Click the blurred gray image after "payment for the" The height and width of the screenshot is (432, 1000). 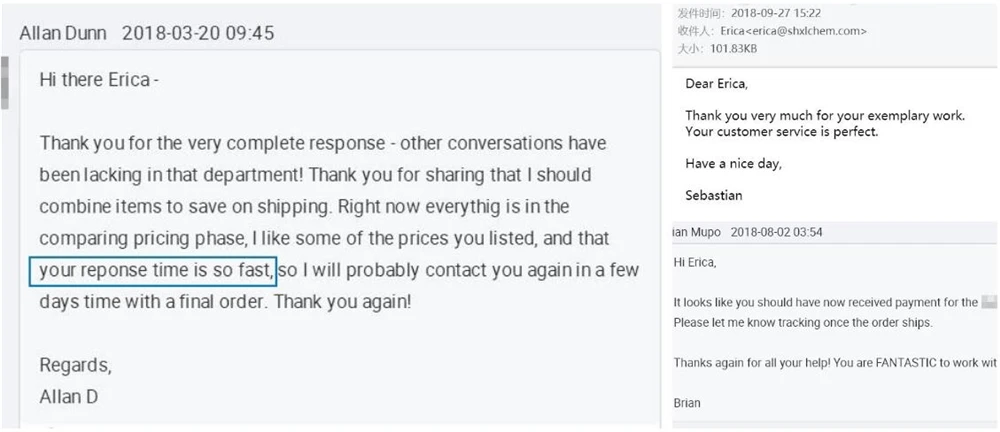coord(988,302)
